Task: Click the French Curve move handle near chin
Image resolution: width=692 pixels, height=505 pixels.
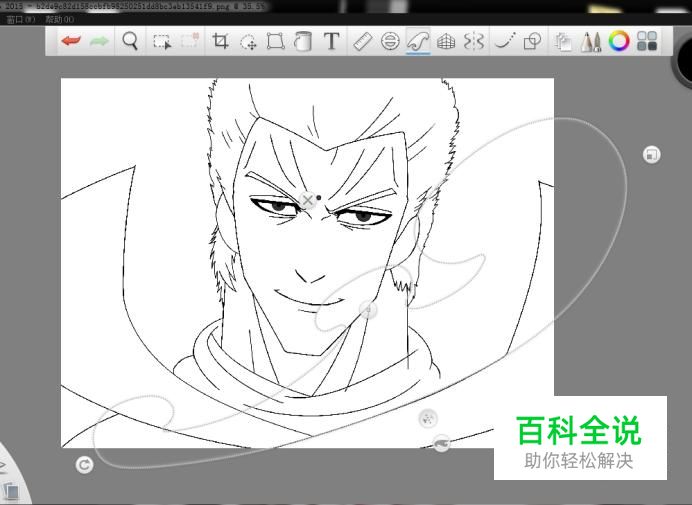Action: [368, 310]
